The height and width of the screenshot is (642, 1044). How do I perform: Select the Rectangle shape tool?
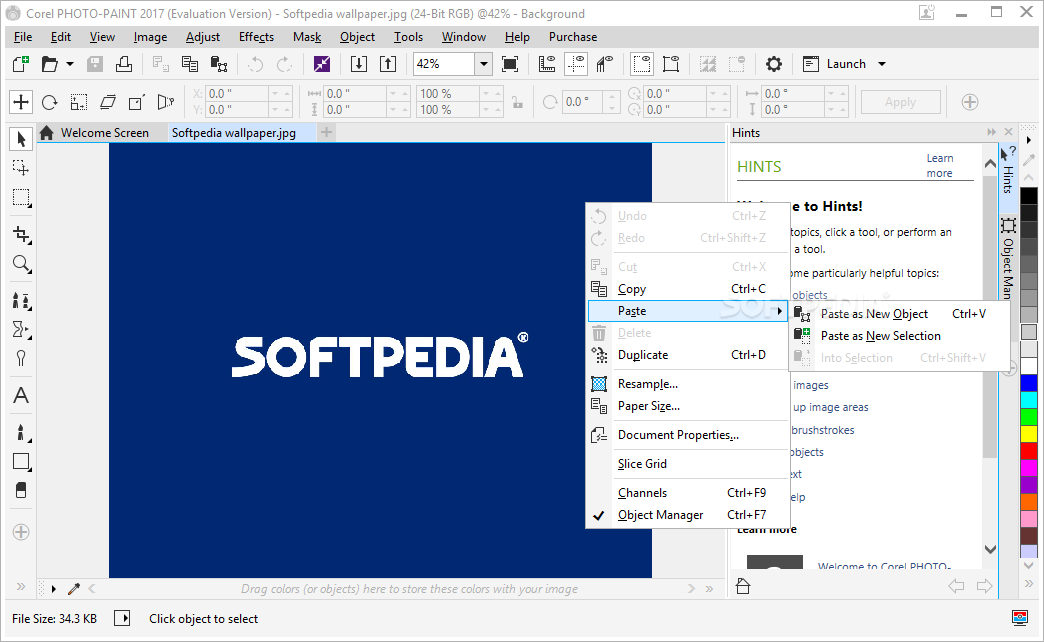click(21, 462)
